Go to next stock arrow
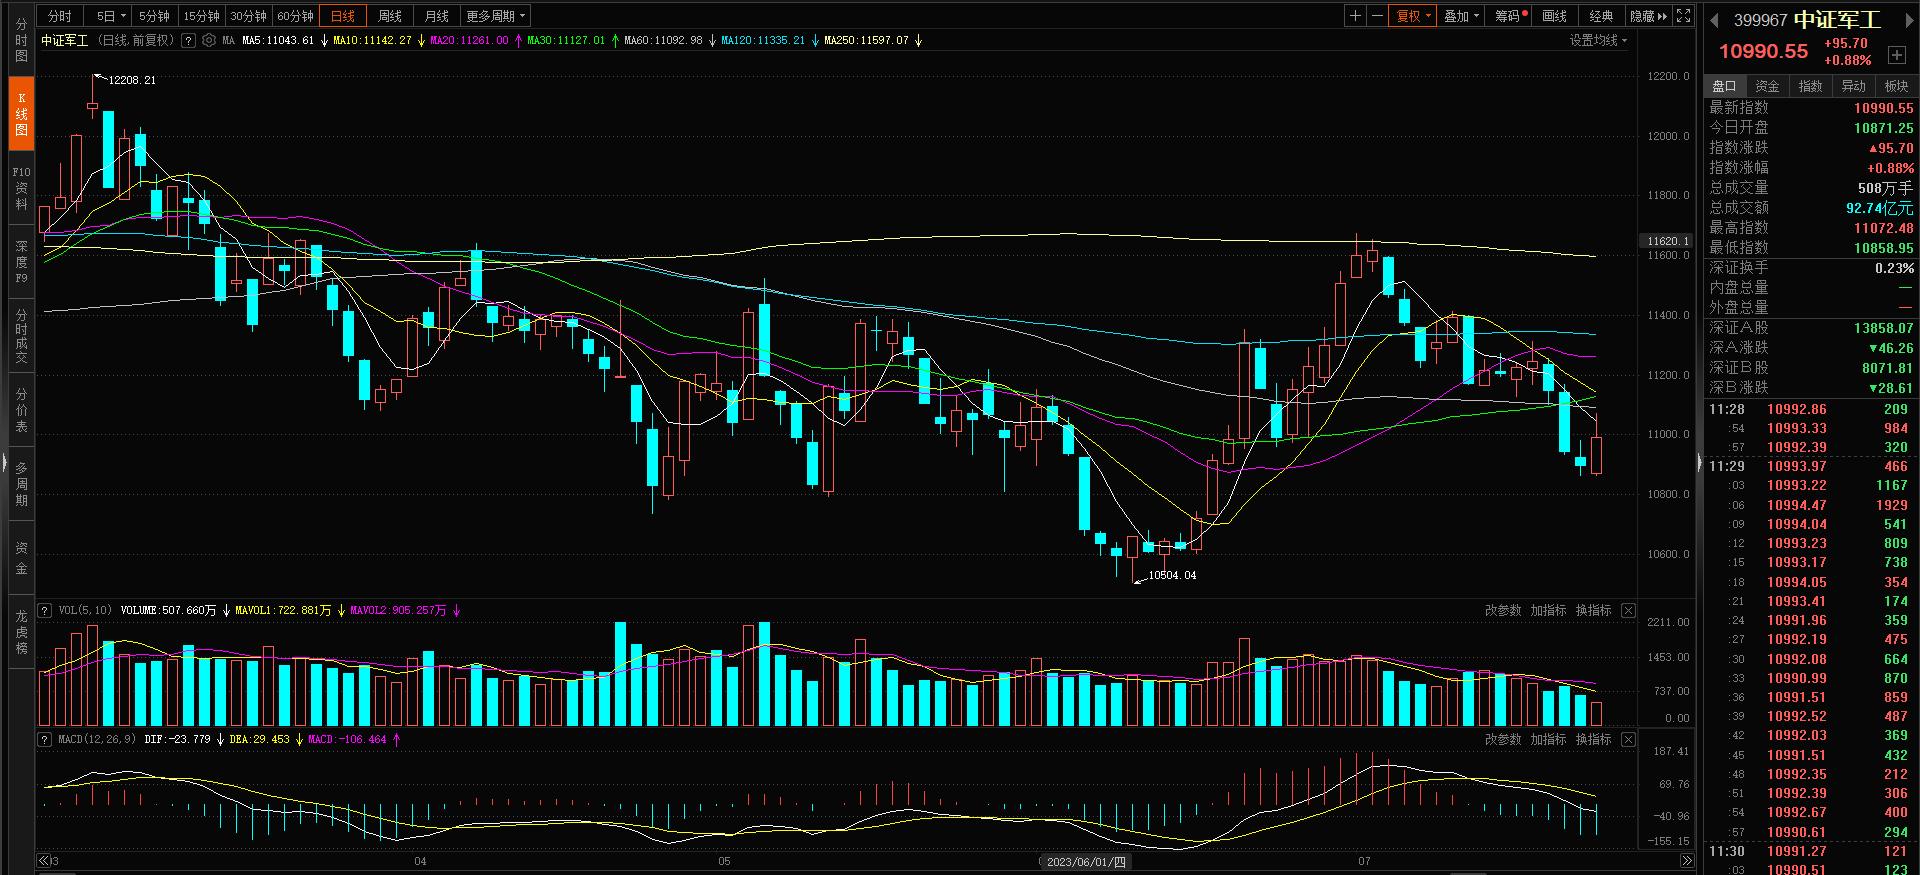The height and width of the screenshot is (875, 1920). point(1907,20)
